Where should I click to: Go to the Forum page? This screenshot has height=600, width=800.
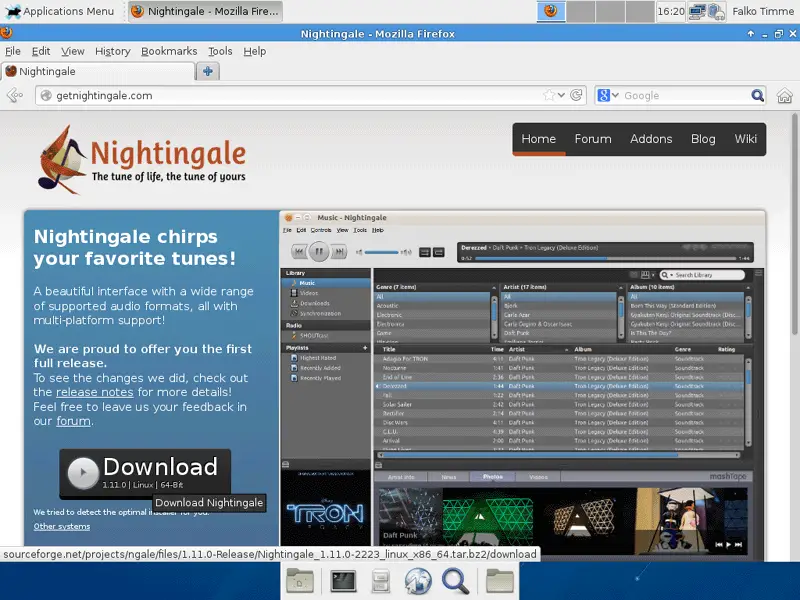[593, 139]
